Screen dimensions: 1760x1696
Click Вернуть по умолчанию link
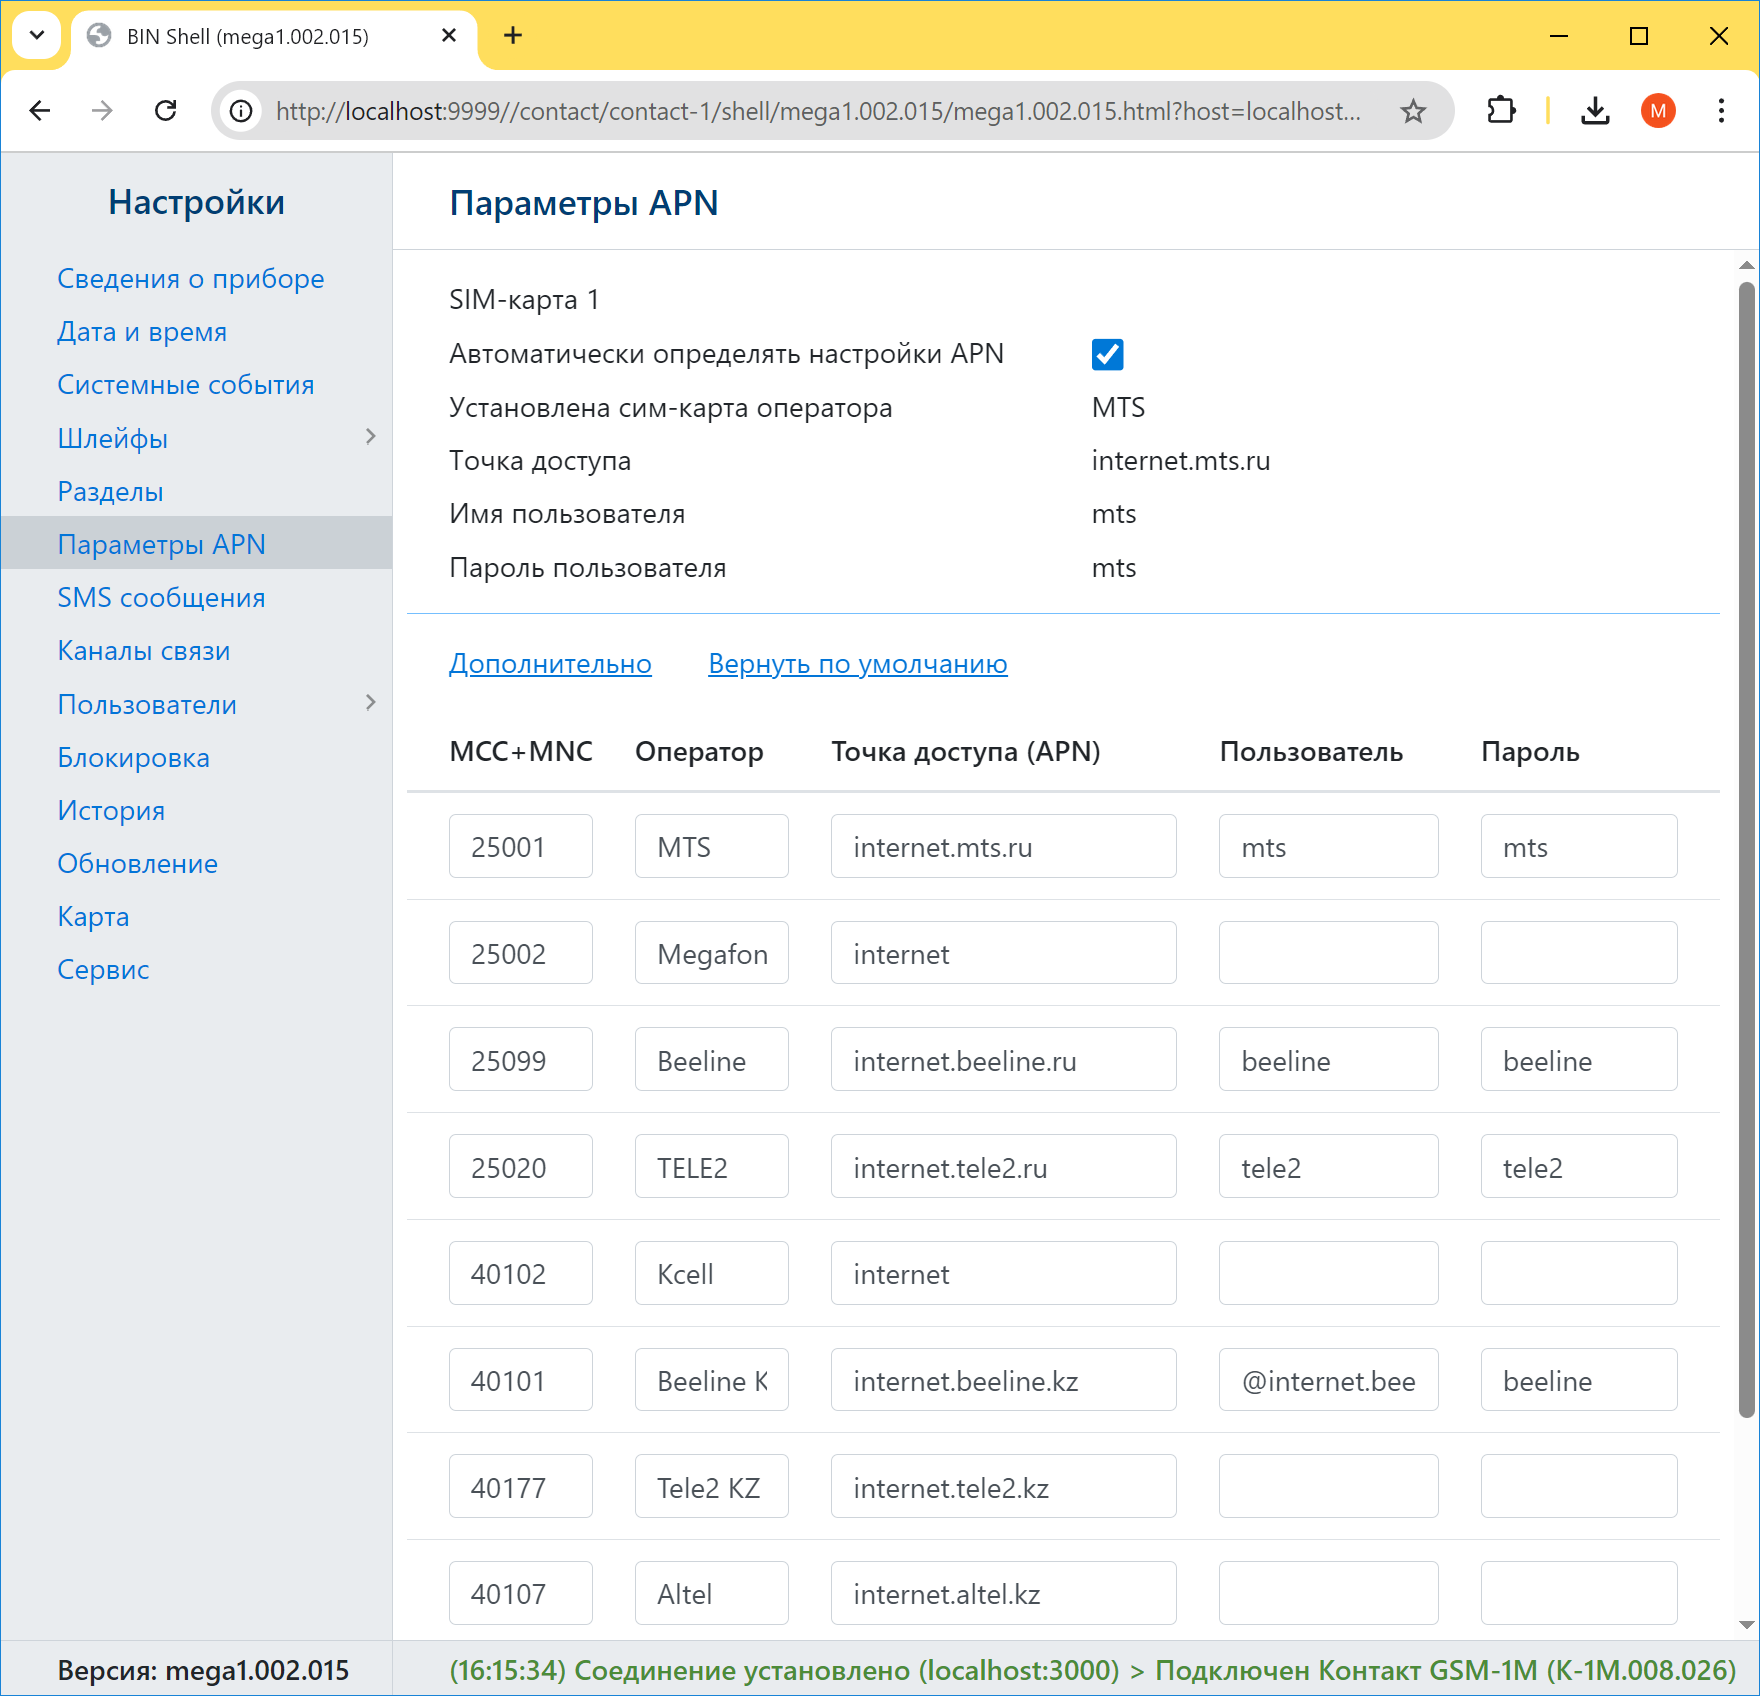tap(857, 664)
